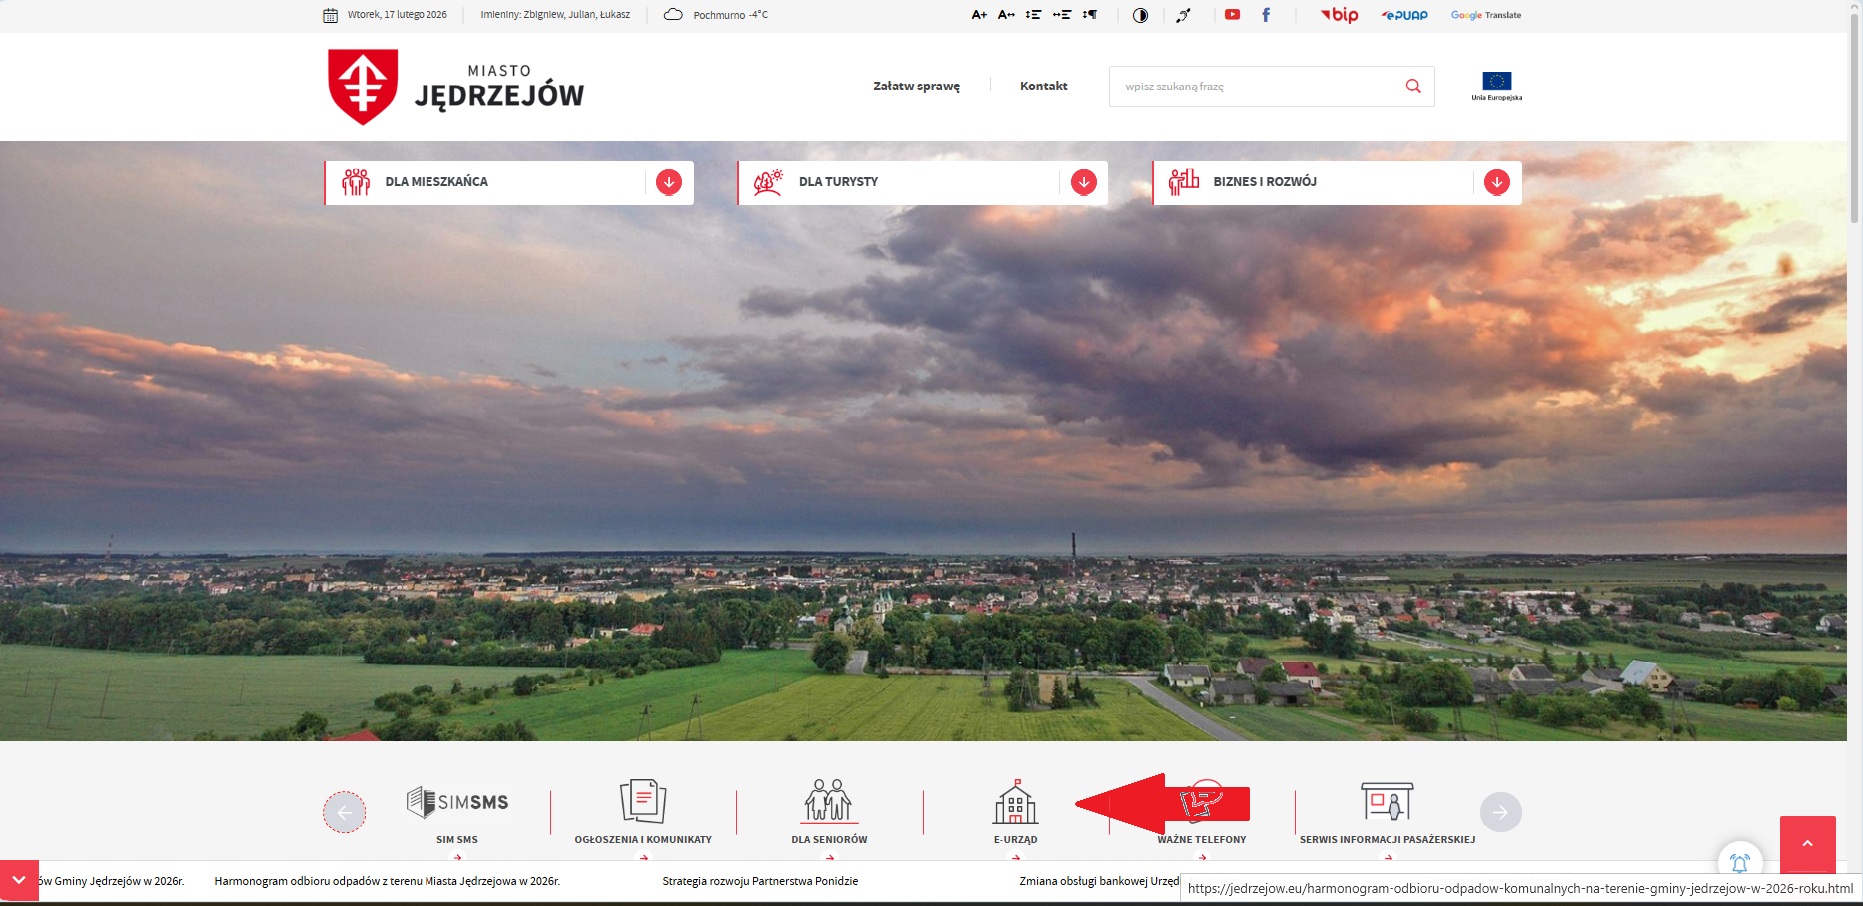Image resolution: width=1863 pixels, height=906 pixels.
Task: Expand the Biznes i rozwój dropdown
Action: pyautogui.click(x=1496, y=182)
